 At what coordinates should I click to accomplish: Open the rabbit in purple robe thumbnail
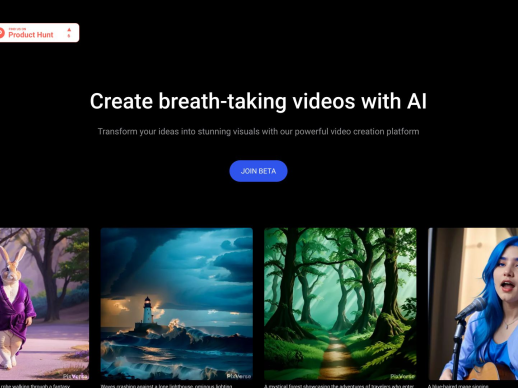44,304
